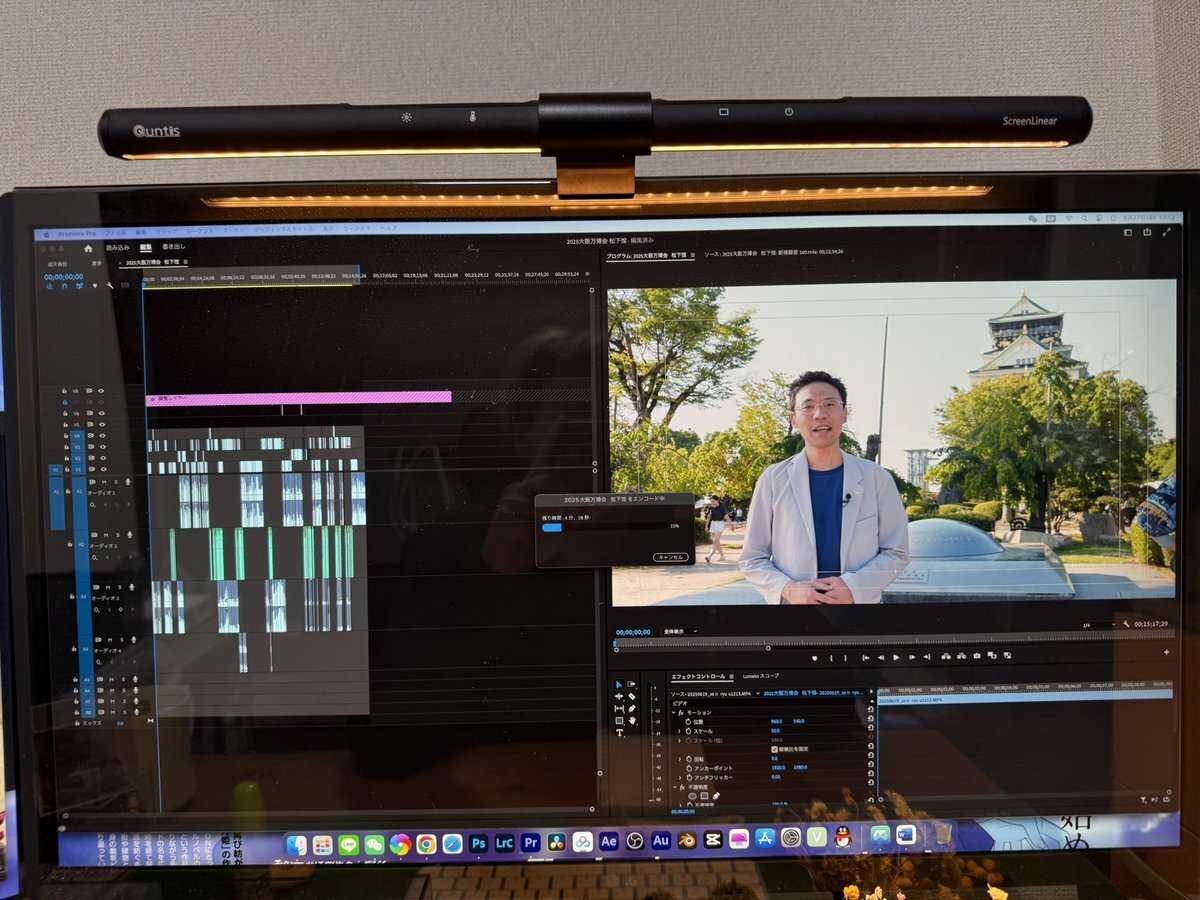Toggle anchor point animation stopwatch
1200x900 pixels.
(x=690, y=768)
